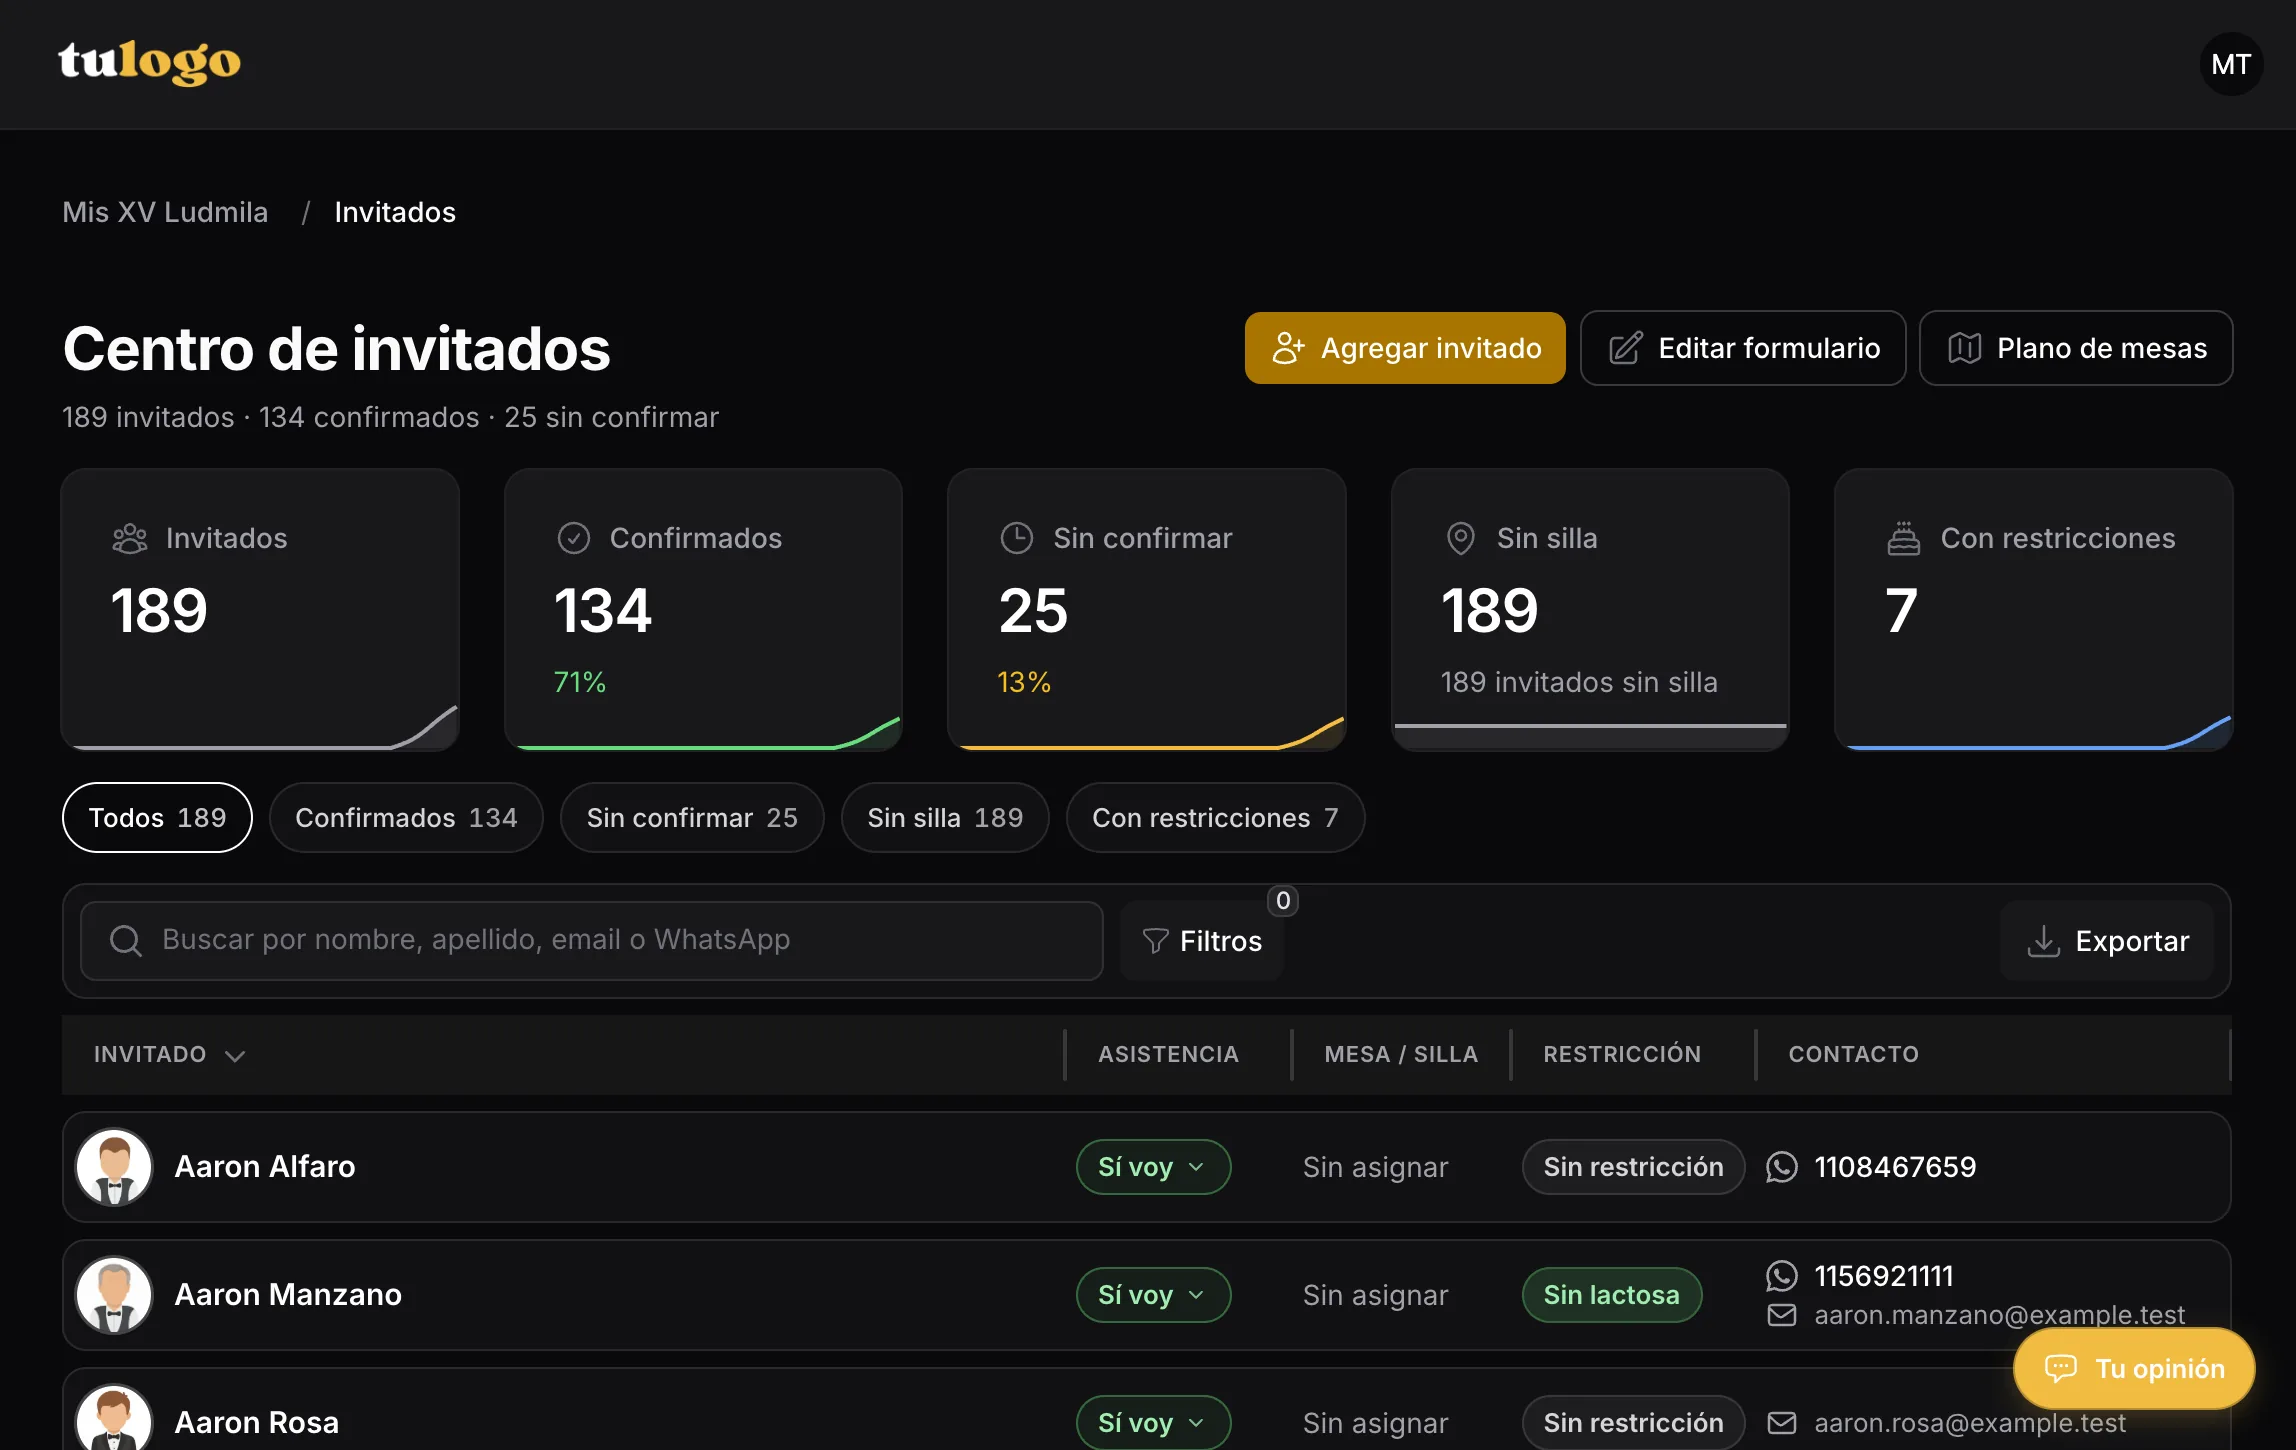Open Aaron Alfaro's Sí voy attendance dropdown
Screen dimensions: 2296x1450
click(x=1153, y=1167)
